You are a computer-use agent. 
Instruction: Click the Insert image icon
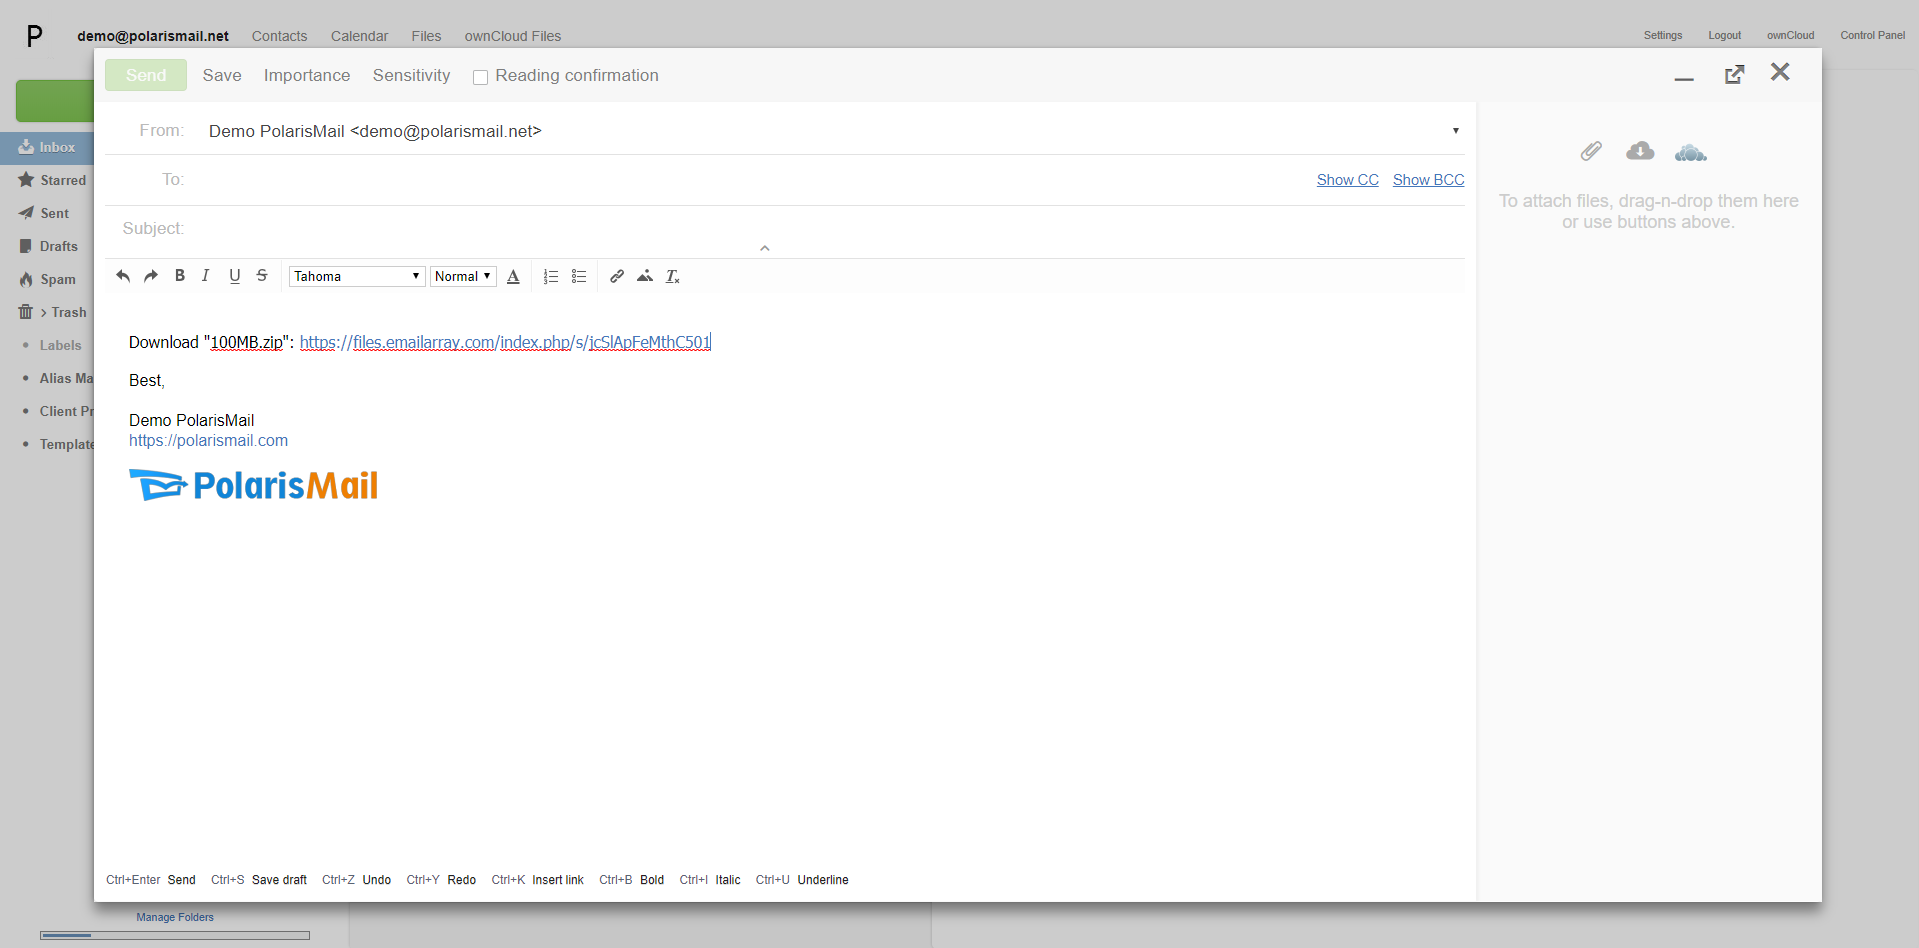645,276
